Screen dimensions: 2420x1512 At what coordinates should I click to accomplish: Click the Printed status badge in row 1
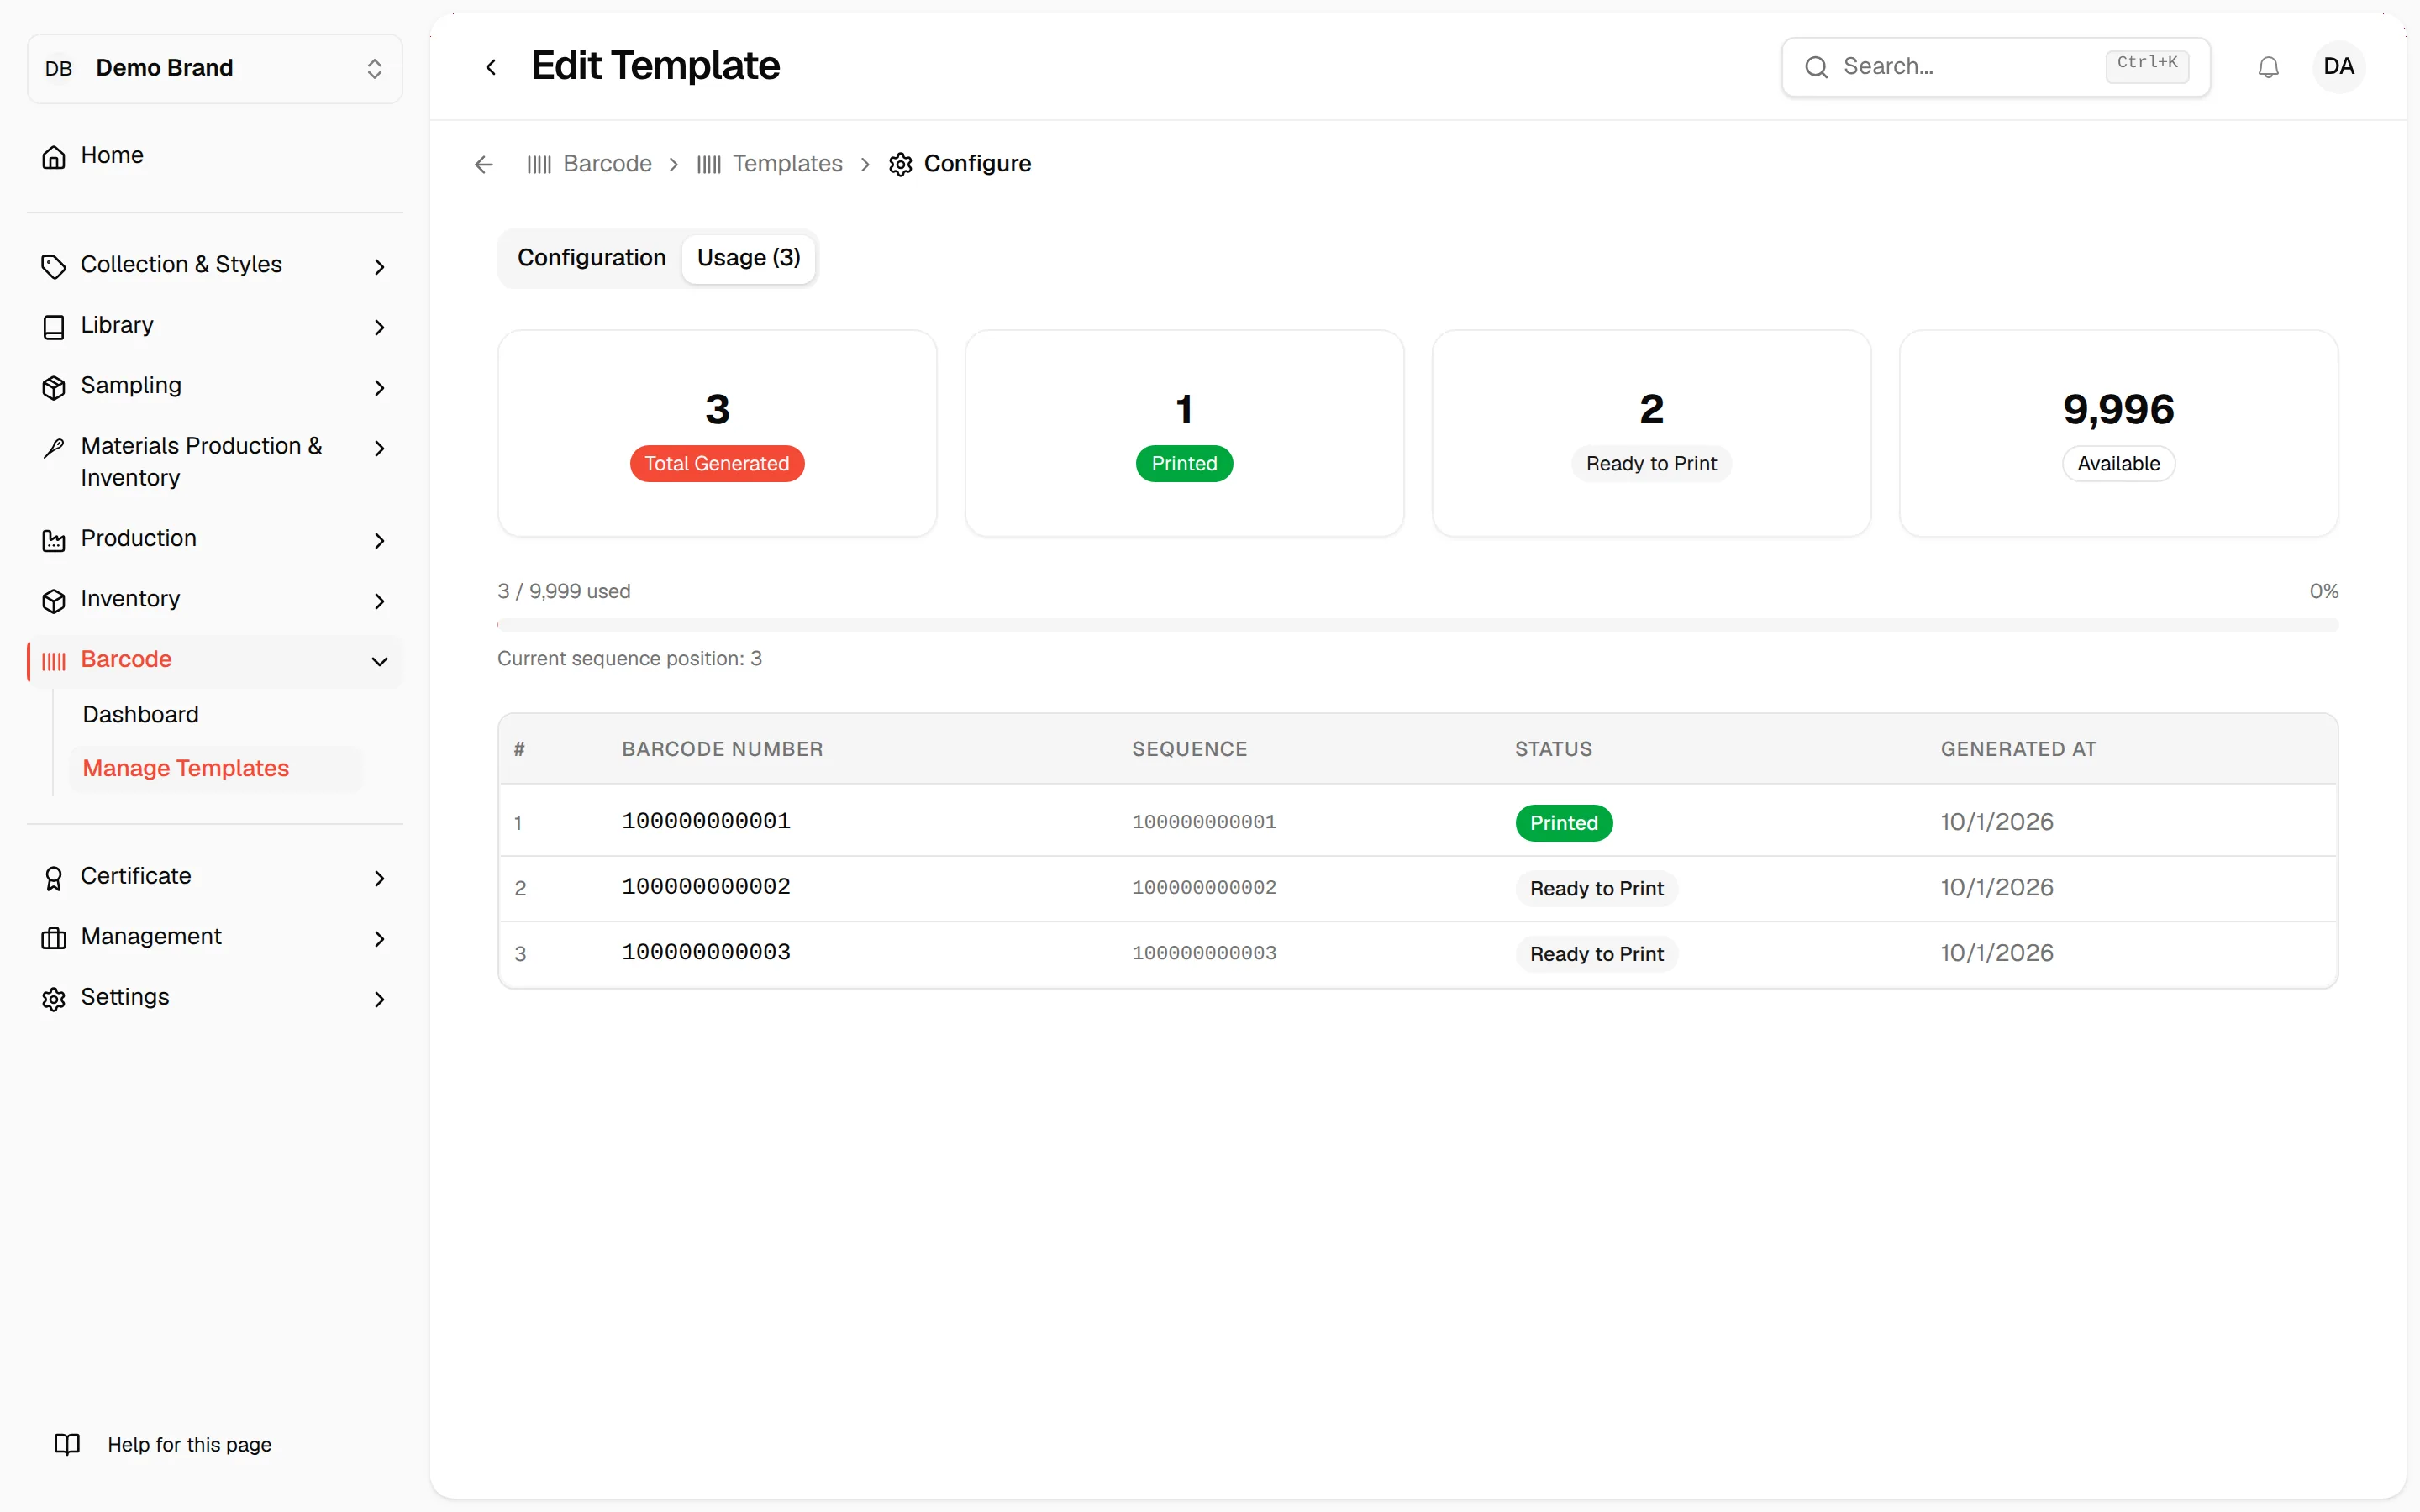[1563, 823]
